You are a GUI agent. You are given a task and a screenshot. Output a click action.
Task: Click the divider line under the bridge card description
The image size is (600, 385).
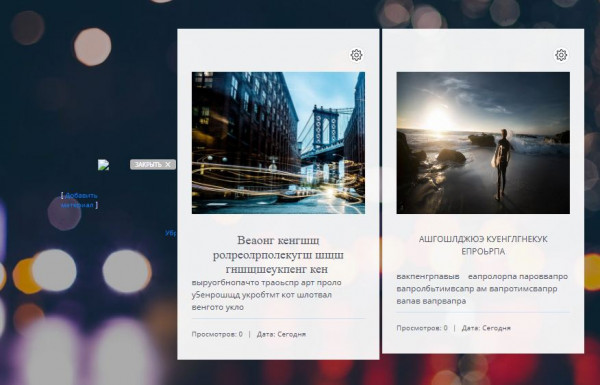click(x=278, y=318)
